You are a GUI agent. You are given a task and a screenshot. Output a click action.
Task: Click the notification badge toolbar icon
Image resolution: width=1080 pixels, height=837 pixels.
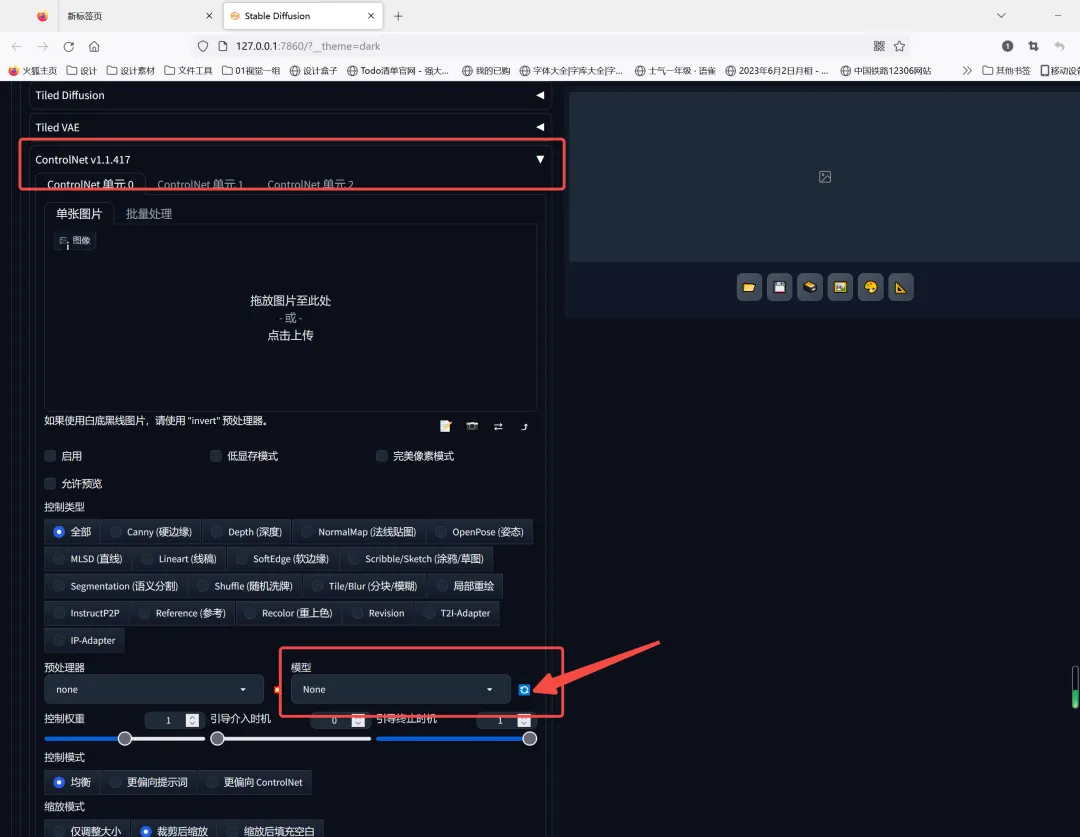pyautogui.click(x=1007, y=46)
